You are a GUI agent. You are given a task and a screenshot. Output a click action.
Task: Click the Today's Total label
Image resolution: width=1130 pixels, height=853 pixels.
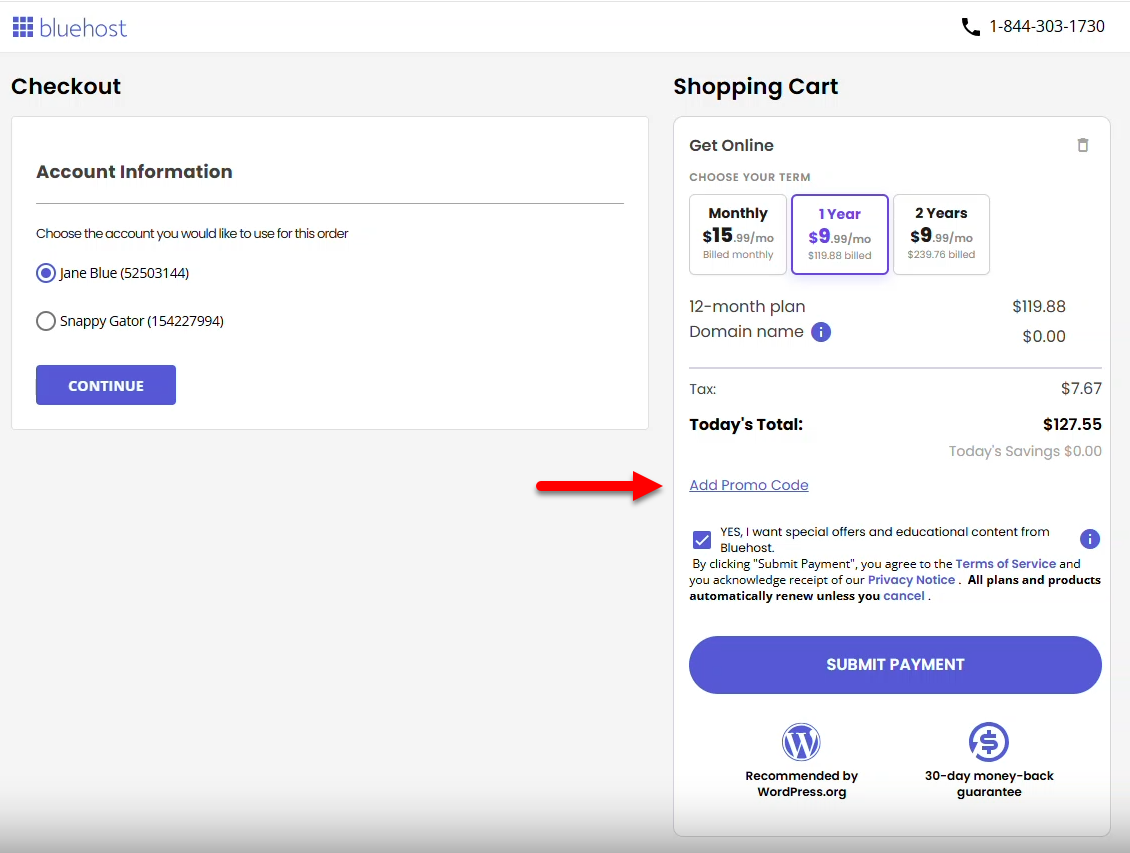click(x=746, y=424)
